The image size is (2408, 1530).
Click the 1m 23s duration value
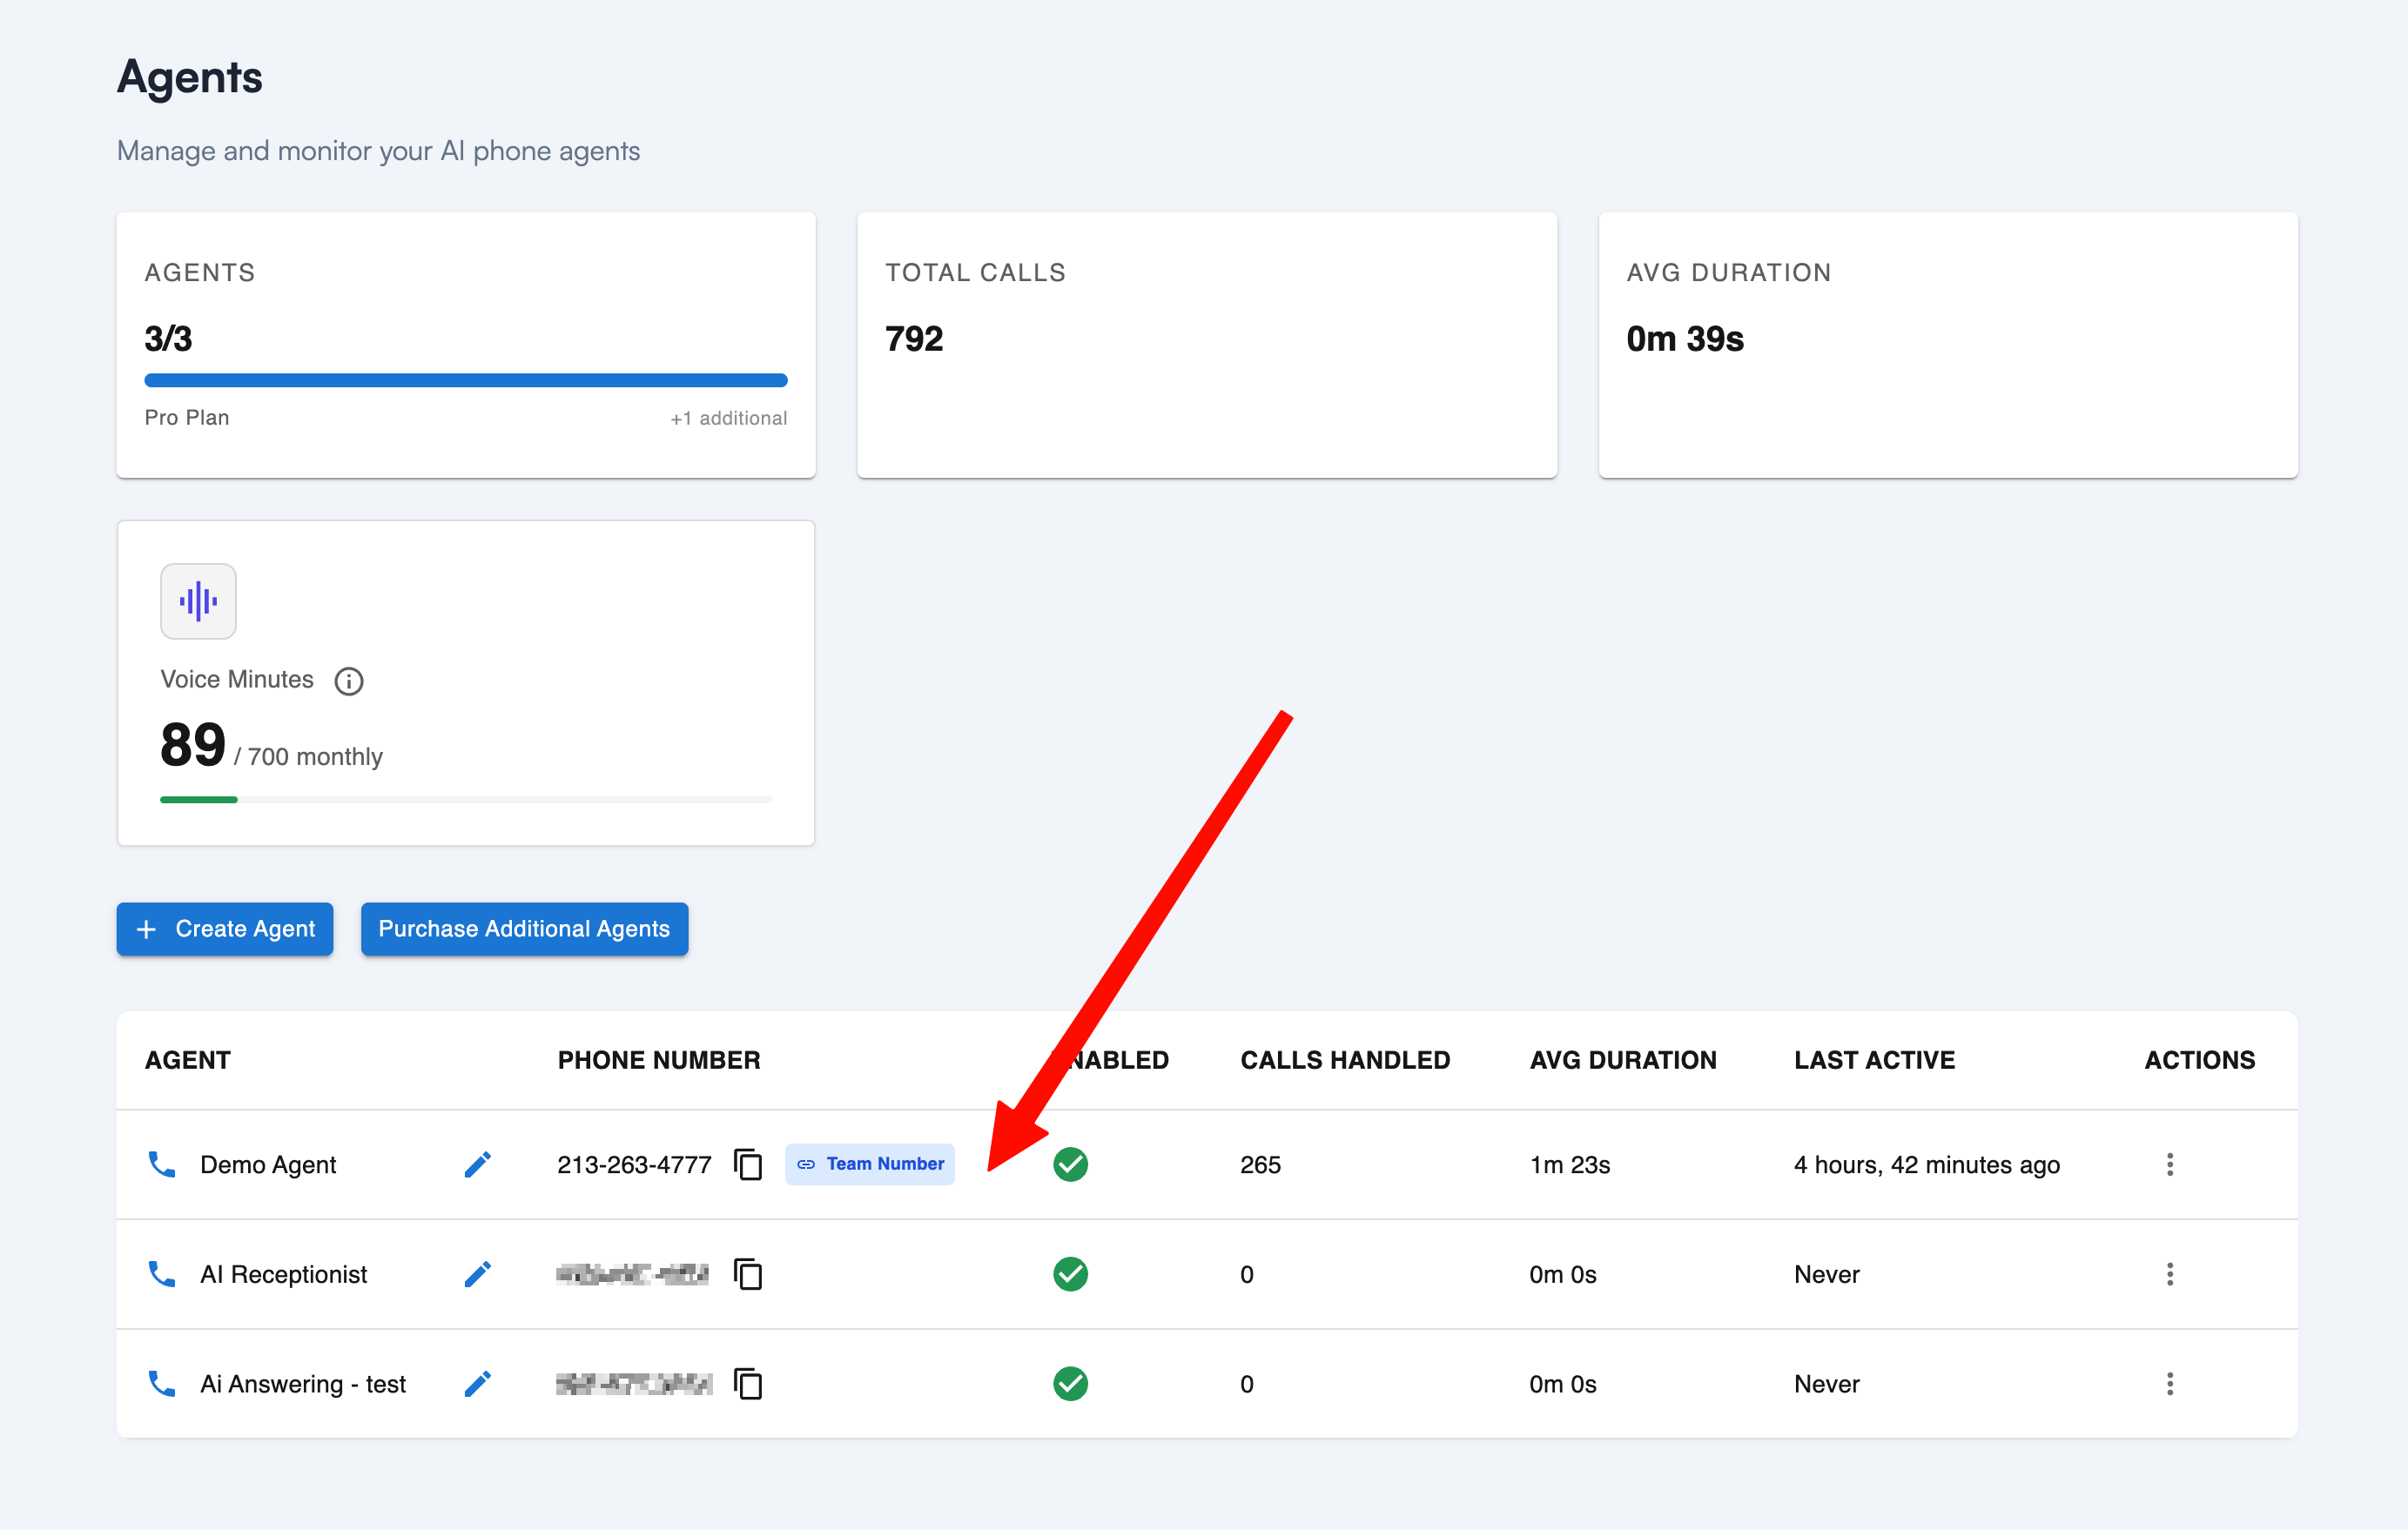1570,1165
